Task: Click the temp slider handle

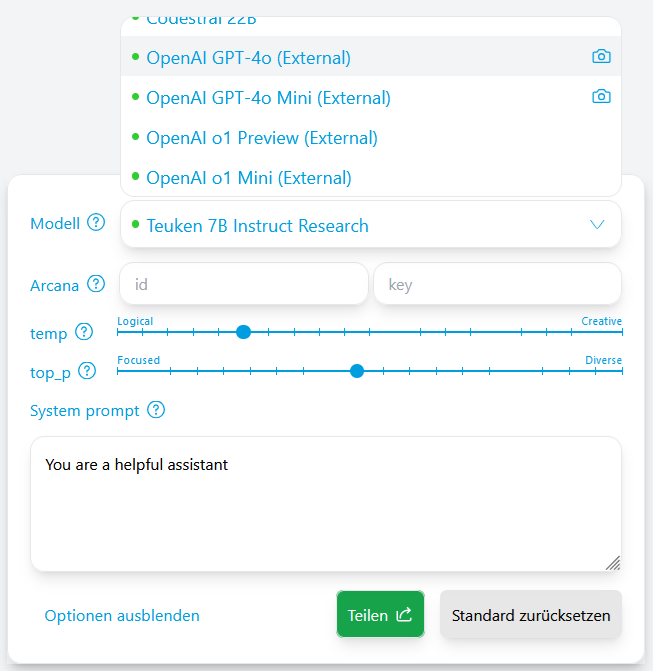Action: (x=243, y=332)
